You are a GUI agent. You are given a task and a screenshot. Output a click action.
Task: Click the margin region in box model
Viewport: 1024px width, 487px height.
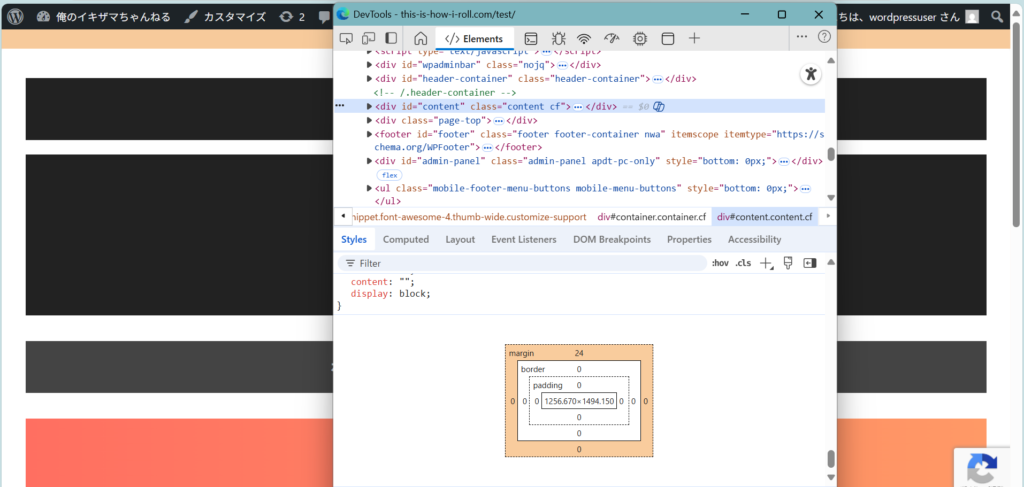(x=522, y=353)
